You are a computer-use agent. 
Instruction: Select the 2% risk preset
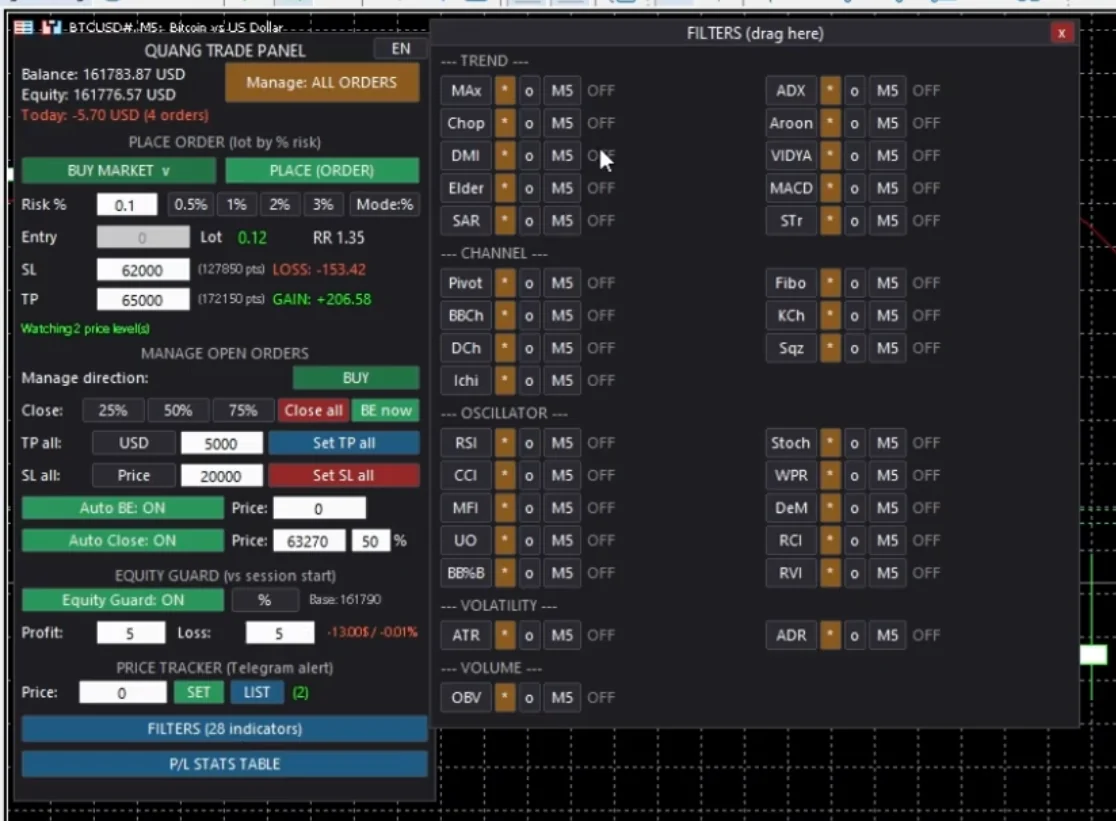(280, 205)
